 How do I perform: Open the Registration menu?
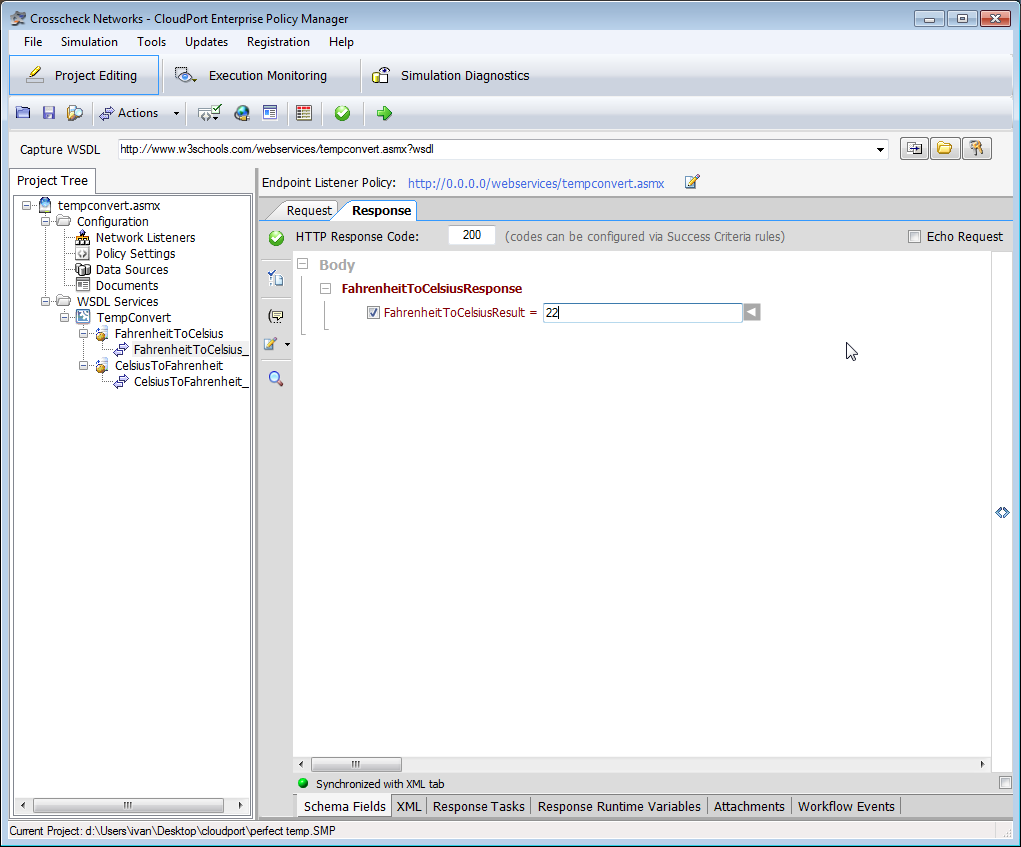[278, 42]
